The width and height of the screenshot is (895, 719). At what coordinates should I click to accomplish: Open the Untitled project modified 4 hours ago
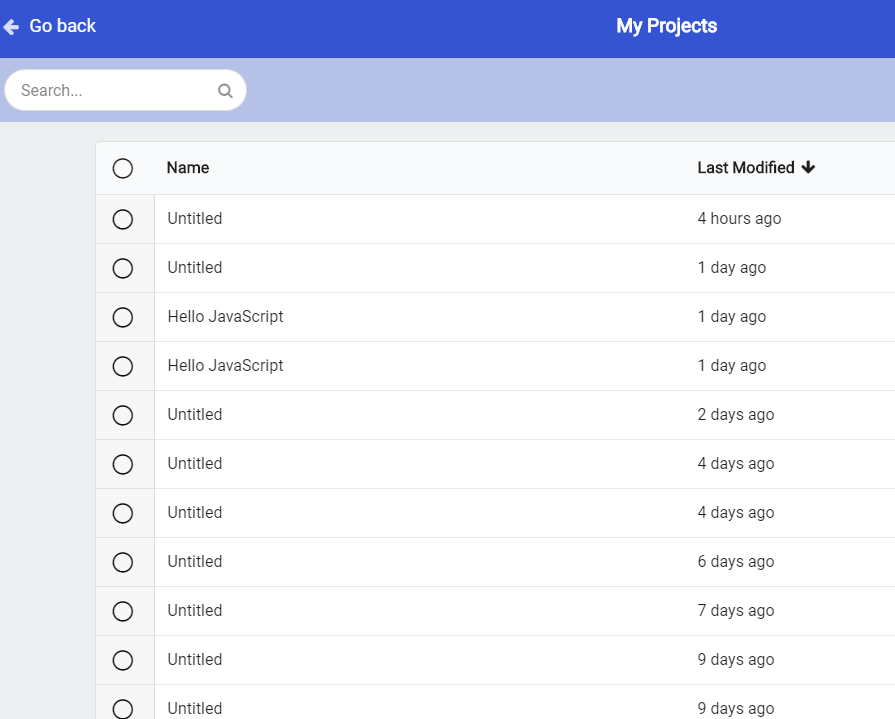195,218
